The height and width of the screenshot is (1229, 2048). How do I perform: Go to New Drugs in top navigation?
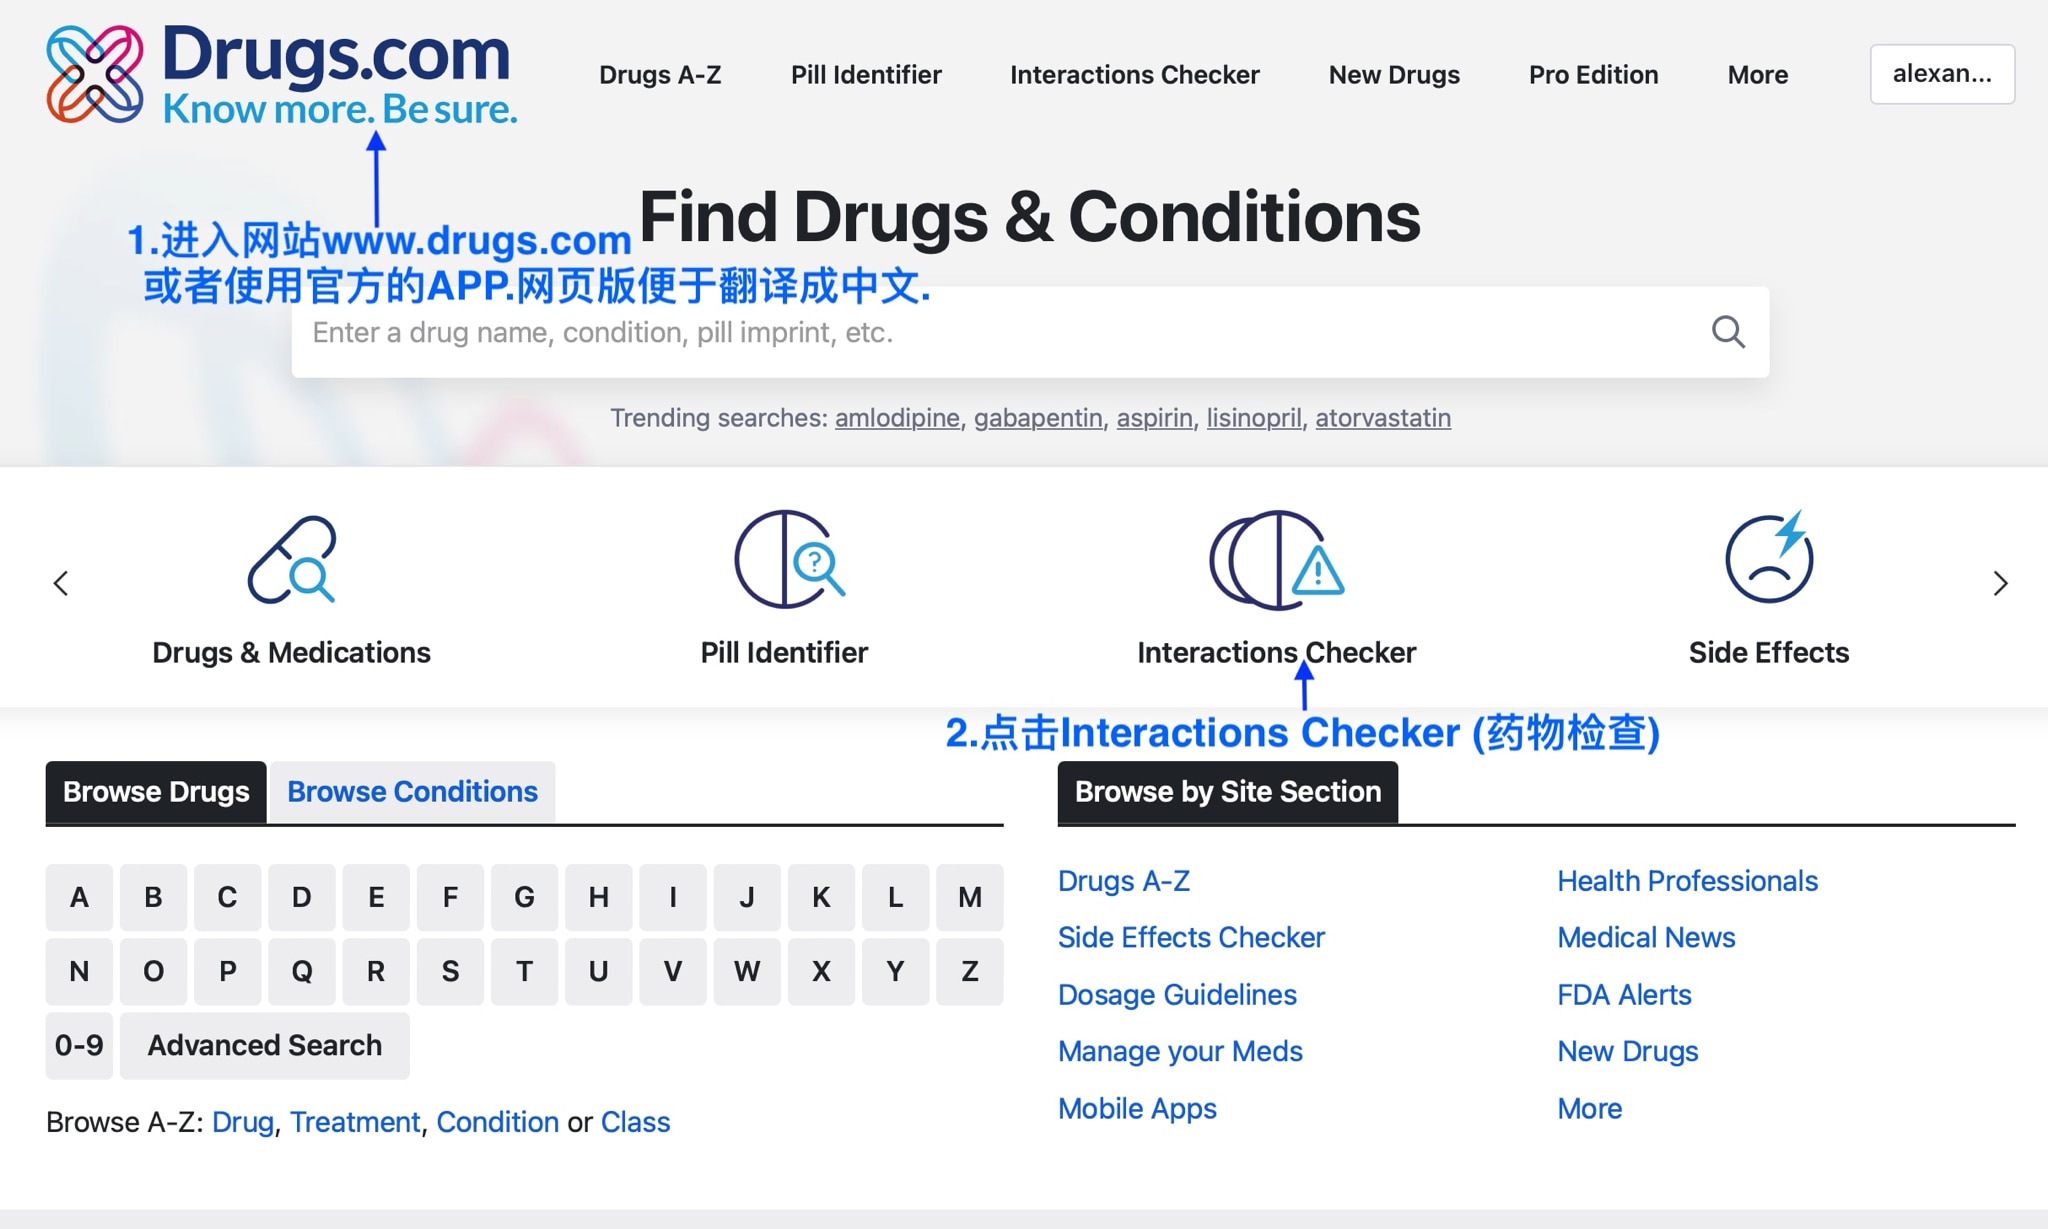pos(1393,75)
